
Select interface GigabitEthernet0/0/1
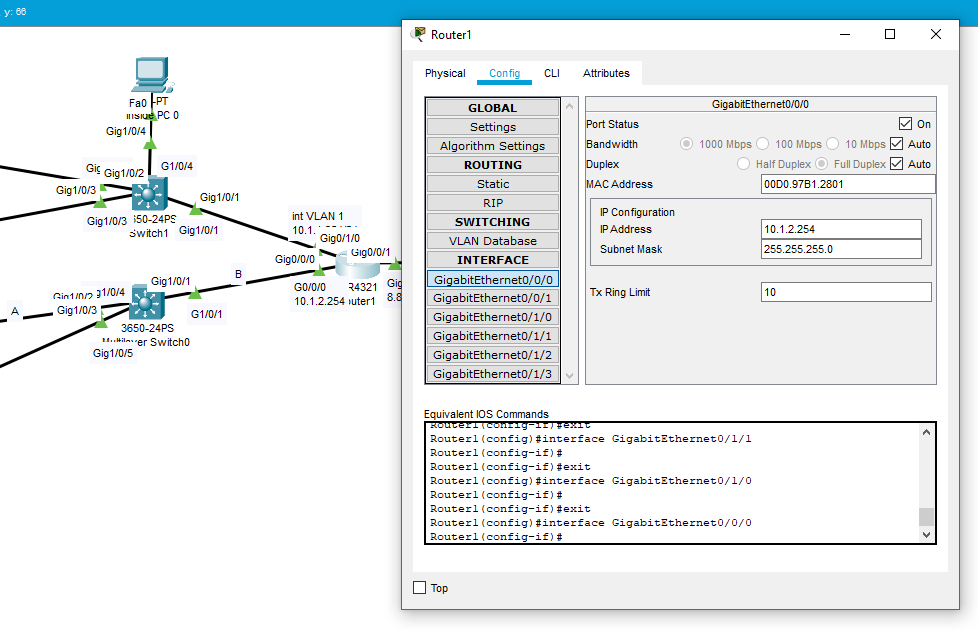(493, 298)
